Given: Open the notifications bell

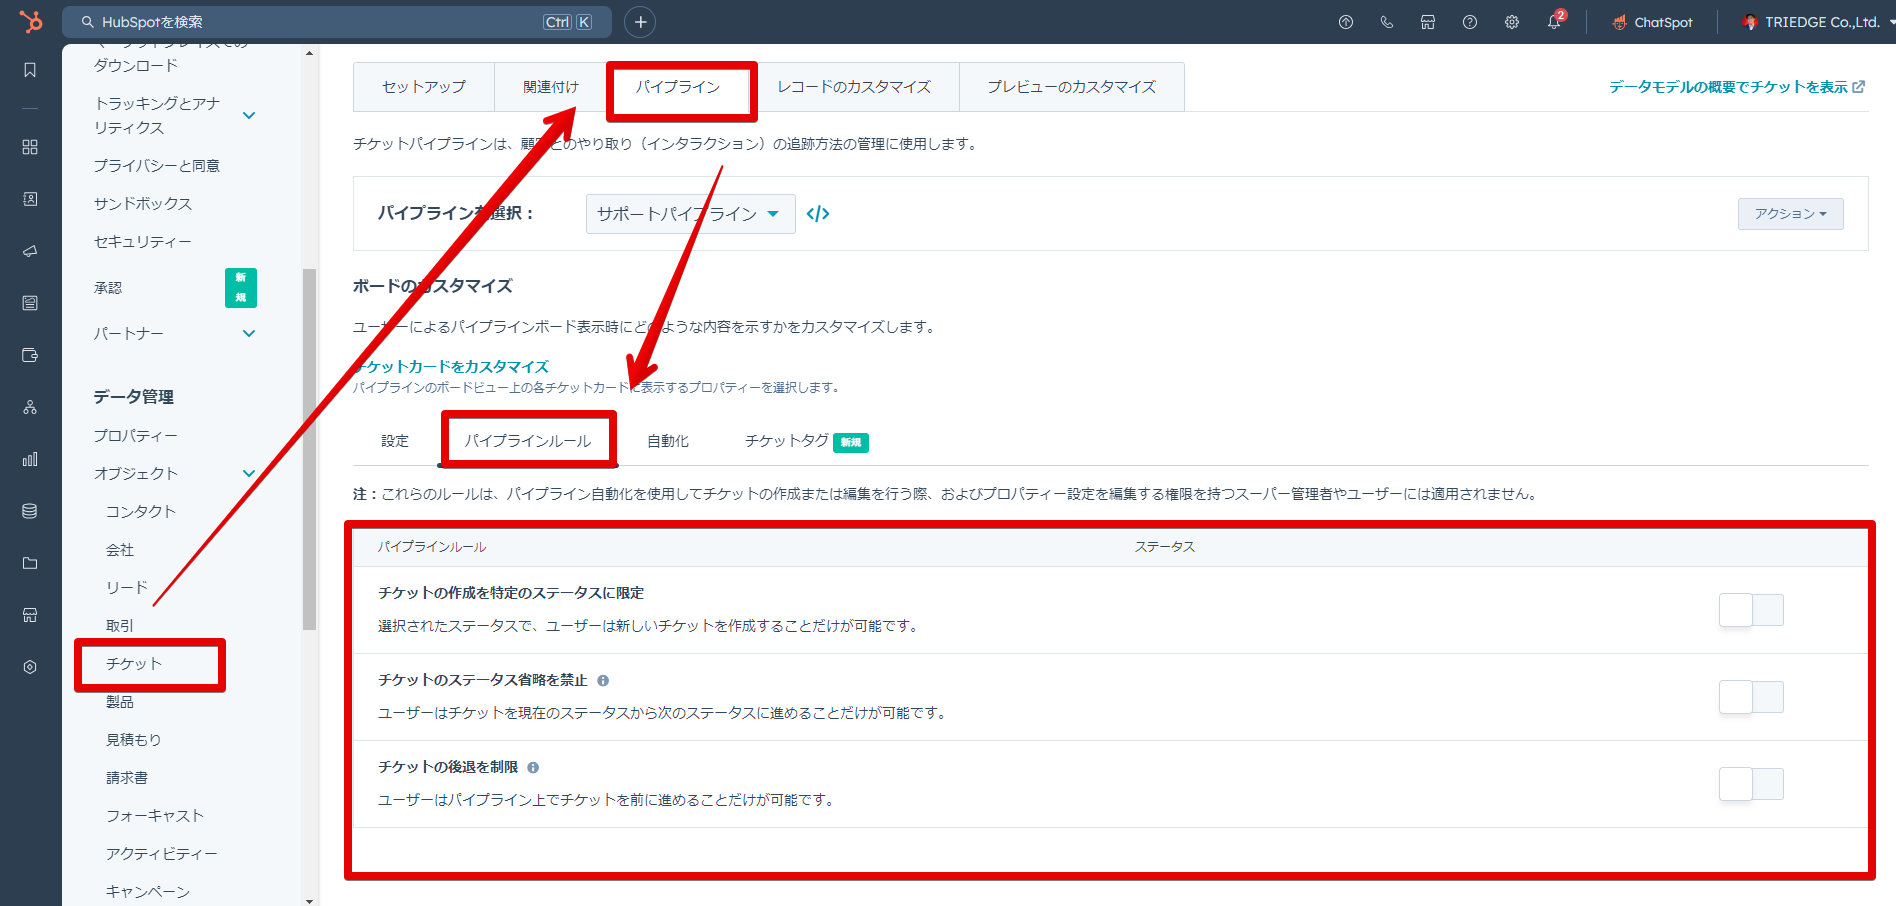Looking at the screenshot, I should click(x=1554, y=22).
